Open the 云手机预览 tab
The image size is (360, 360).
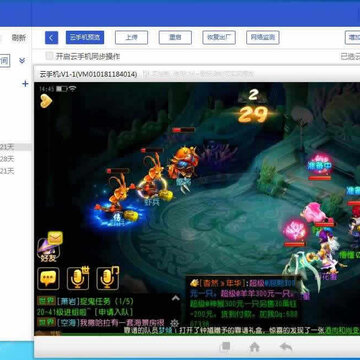(x=85, y=38)
